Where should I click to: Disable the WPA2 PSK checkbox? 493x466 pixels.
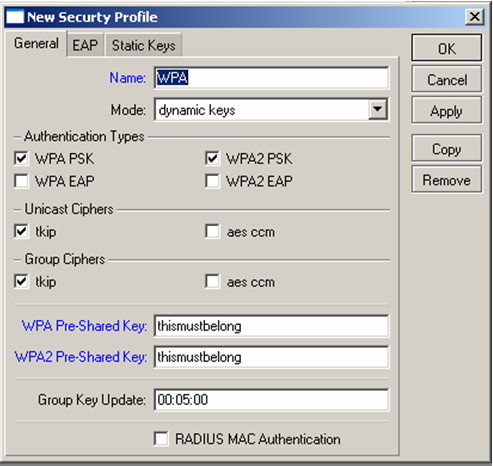[212, 158]
